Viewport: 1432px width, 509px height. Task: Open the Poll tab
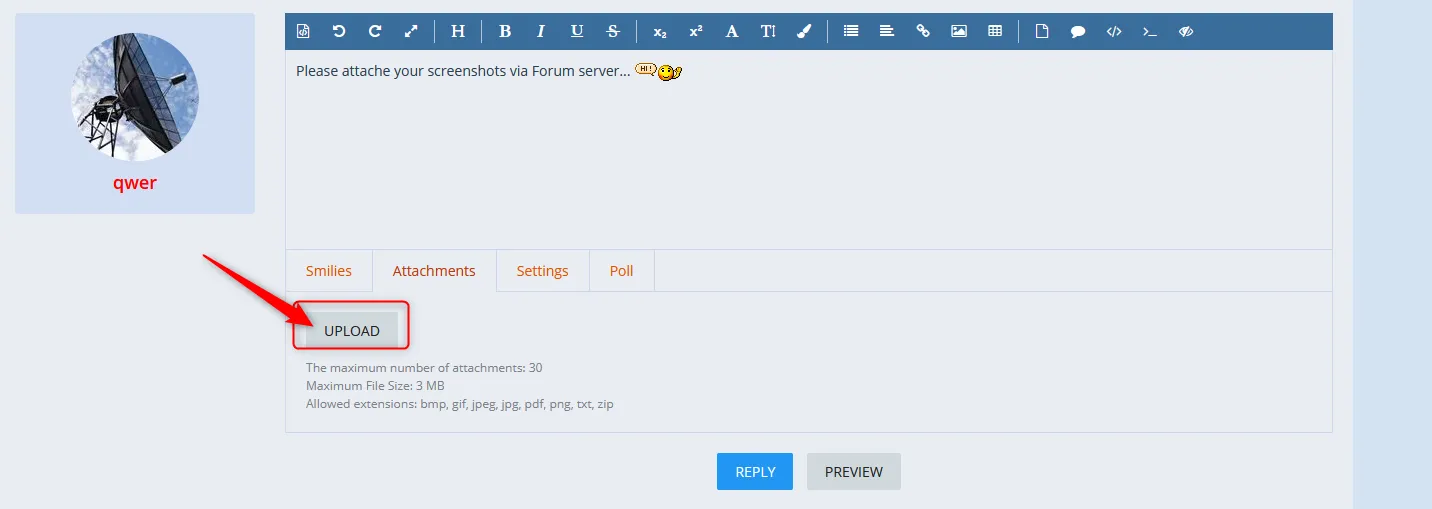pos(622,271)
